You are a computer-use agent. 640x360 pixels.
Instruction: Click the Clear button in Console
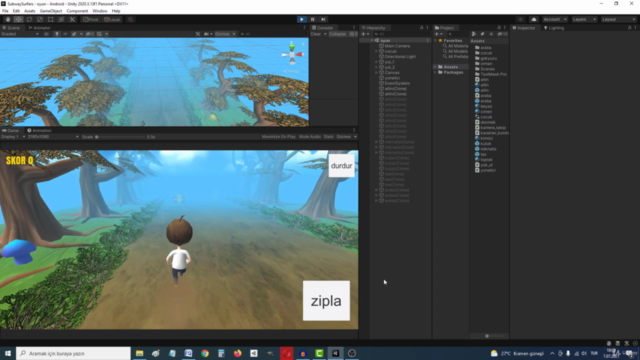click(316, 34)
